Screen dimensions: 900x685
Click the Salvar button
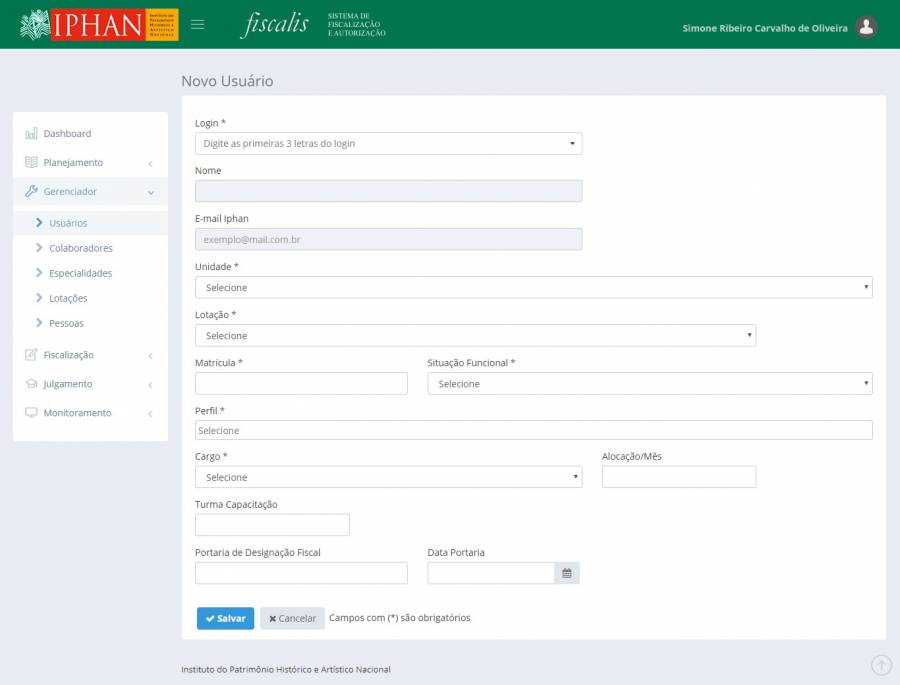[x=225, y=619]
